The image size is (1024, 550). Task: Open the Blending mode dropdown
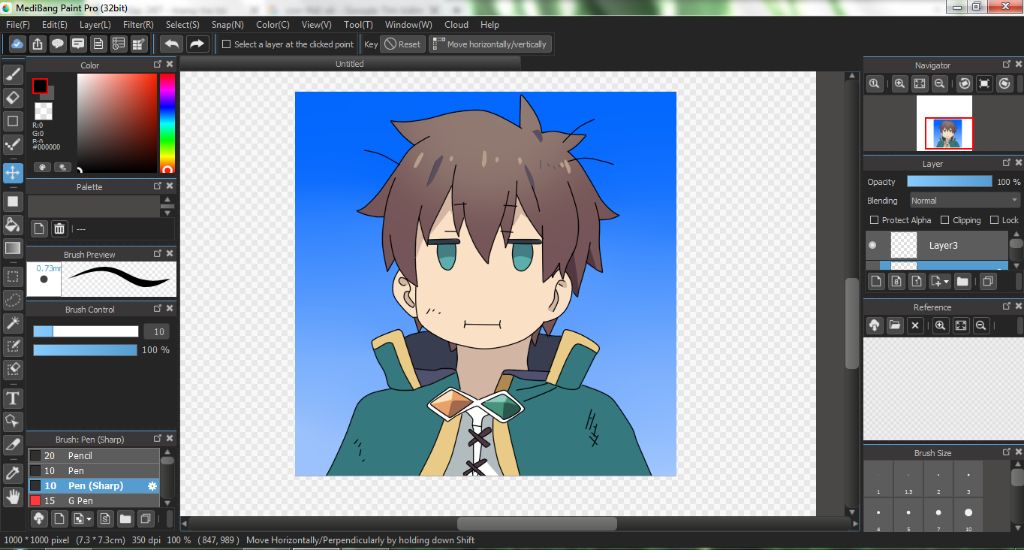tap(964, 201)
